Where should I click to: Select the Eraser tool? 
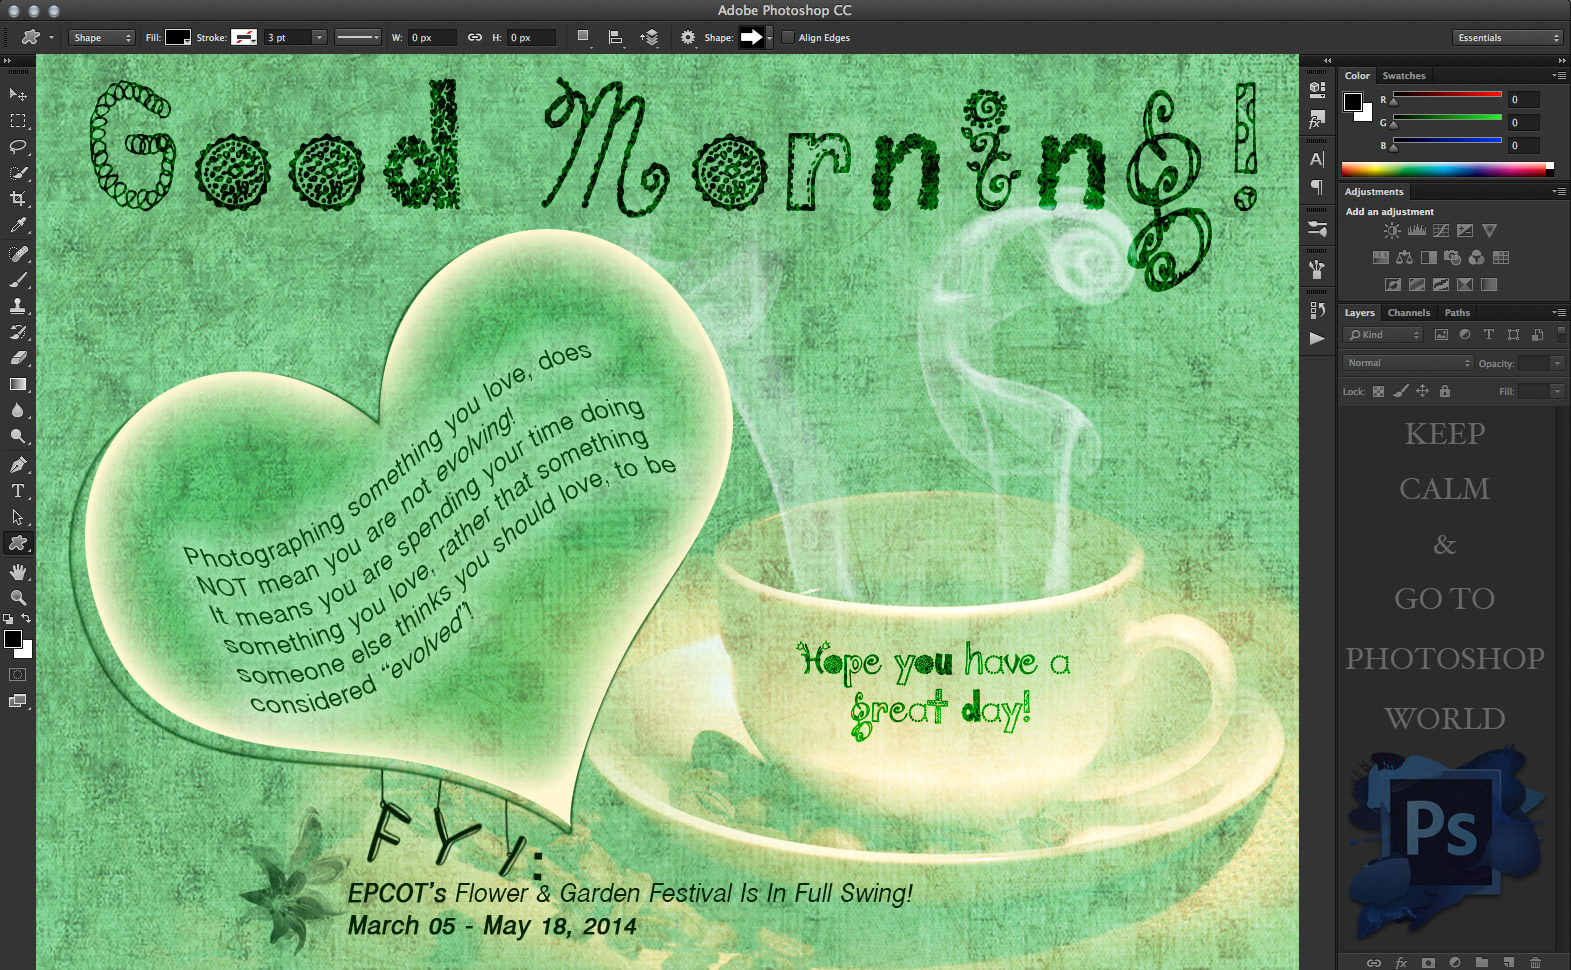(18, 358)
